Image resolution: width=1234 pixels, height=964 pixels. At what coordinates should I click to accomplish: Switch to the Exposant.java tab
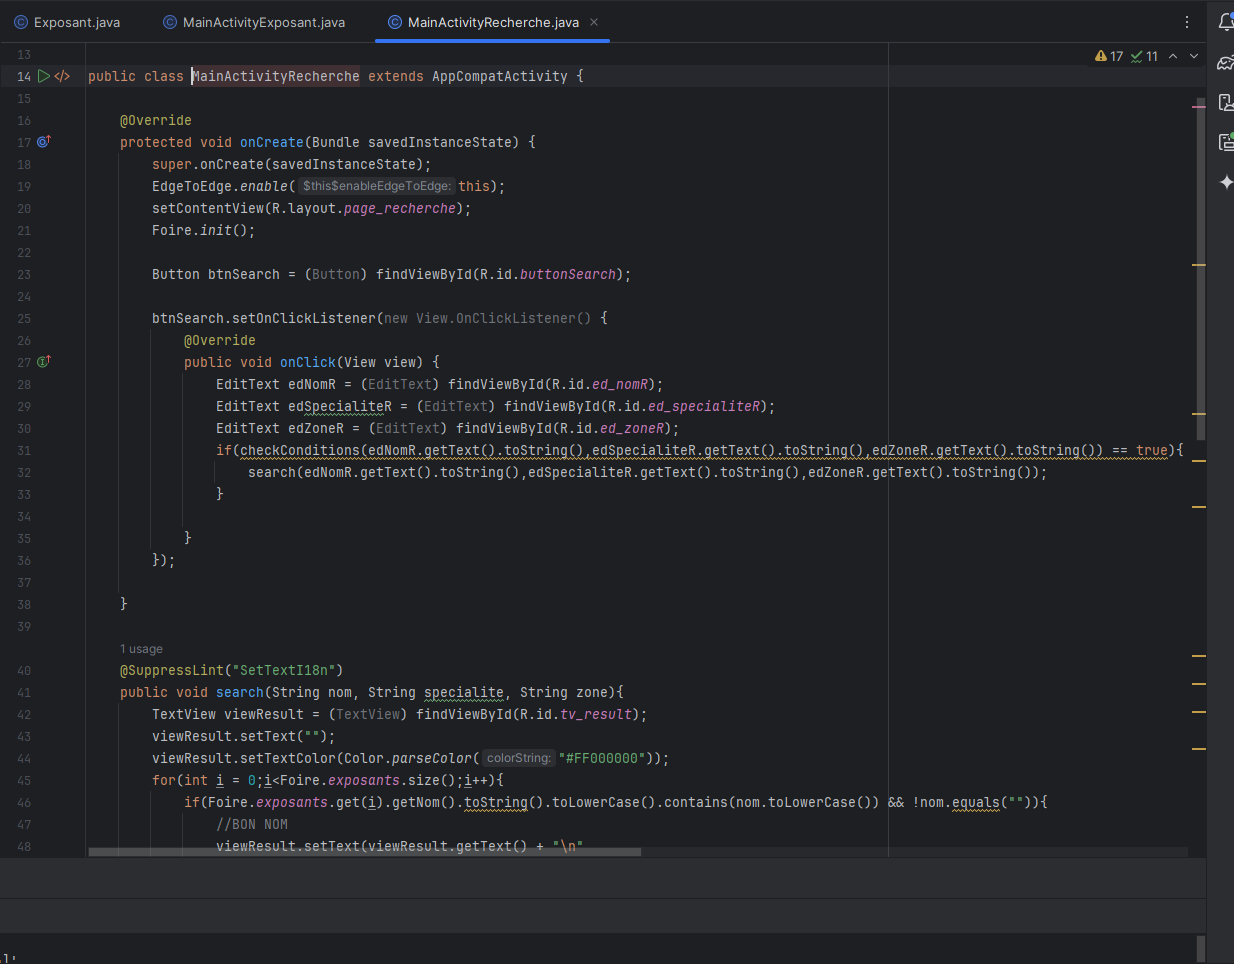[67, 22]
